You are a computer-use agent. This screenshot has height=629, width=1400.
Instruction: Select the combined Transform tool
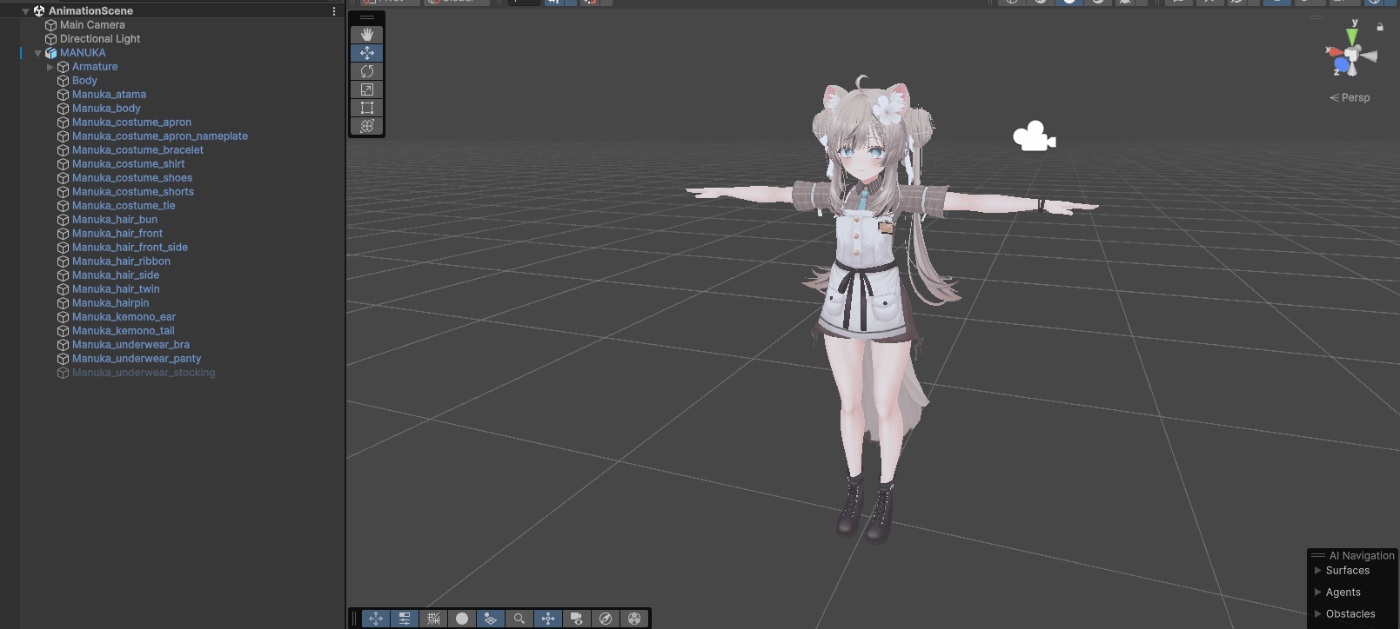[x=367, y=126]
